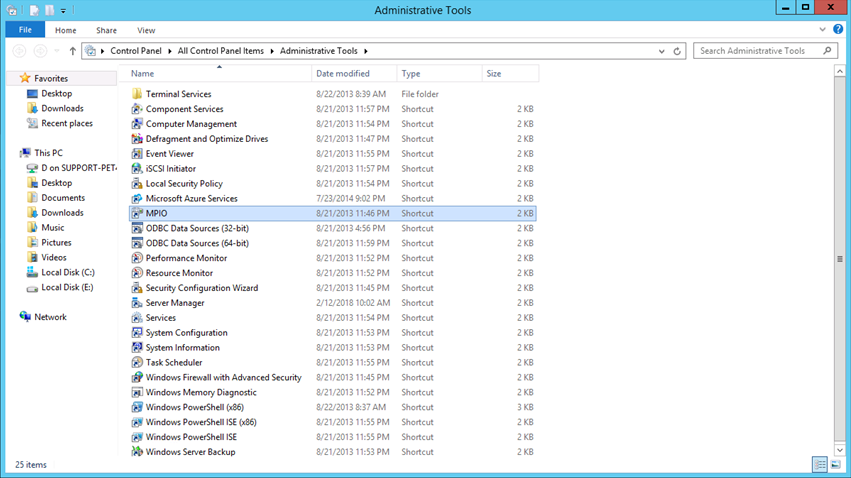This screenshot has height=478, width=851.
Task: Click the Windows Server Backup icon
Action: [x=137, y=452]
